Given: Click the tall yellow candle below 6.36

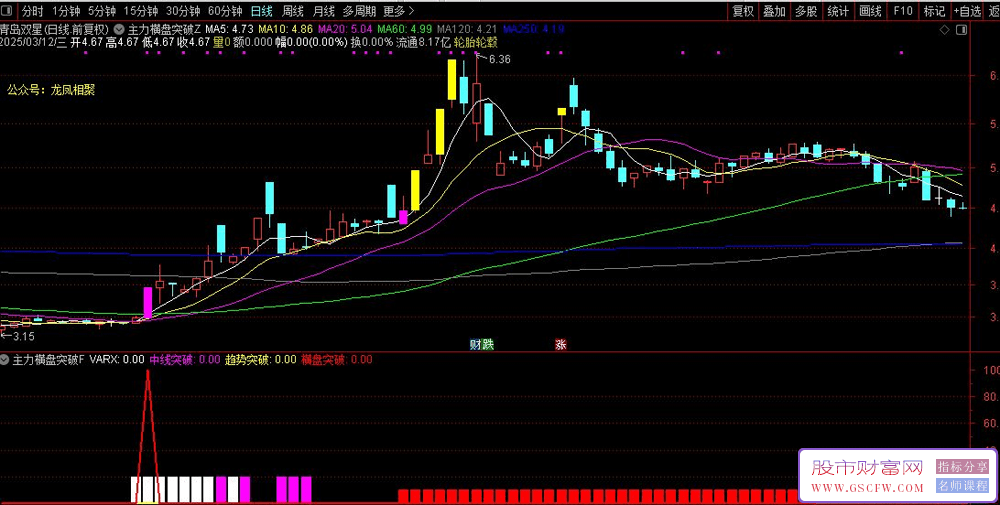Looking at the screenshot, I should click(452, 80).
